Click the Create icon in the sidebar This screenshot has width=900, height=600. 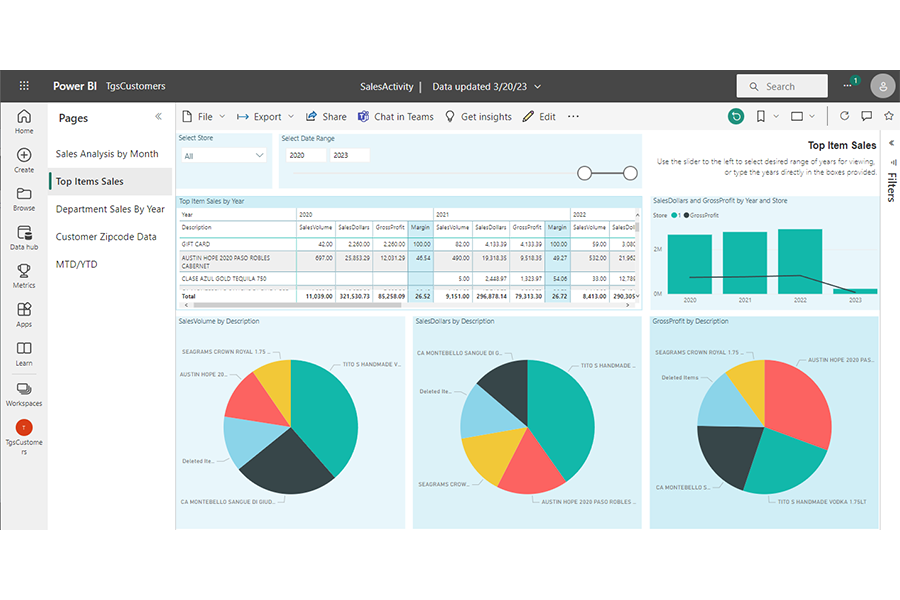click(x=24, y=160)
